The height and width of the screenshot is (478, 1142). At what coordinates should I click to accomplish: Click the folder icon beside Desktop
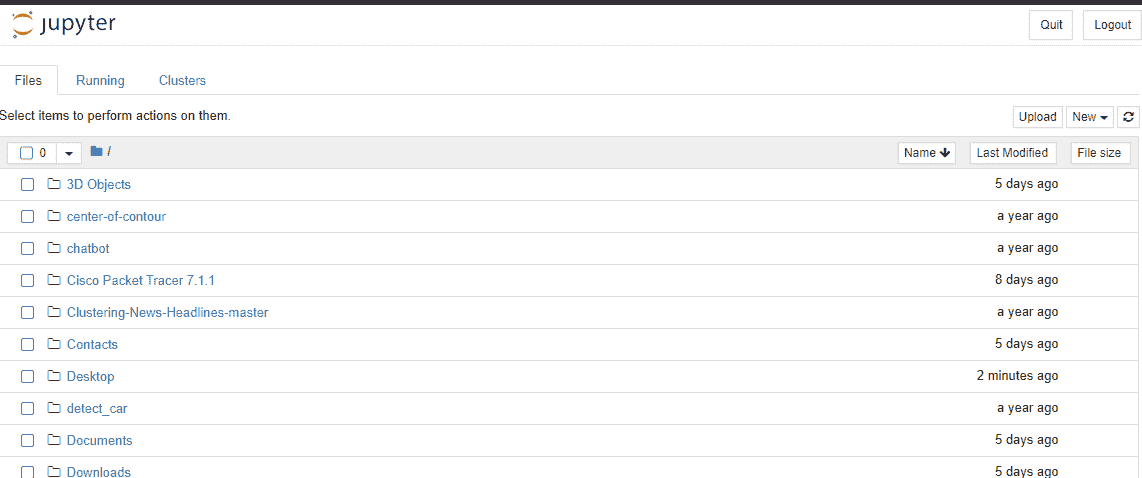tap(54, 376)
